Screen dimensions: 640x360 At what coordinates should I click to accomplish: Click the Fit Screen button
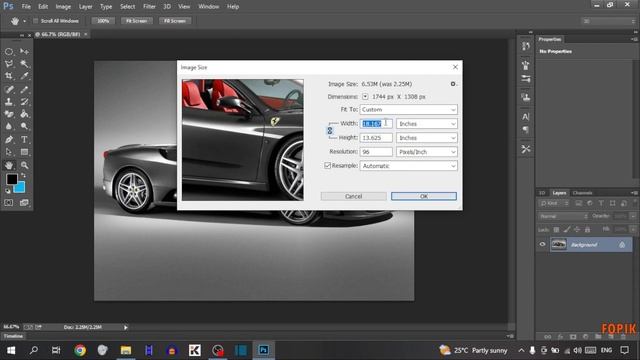click(137, 21)
